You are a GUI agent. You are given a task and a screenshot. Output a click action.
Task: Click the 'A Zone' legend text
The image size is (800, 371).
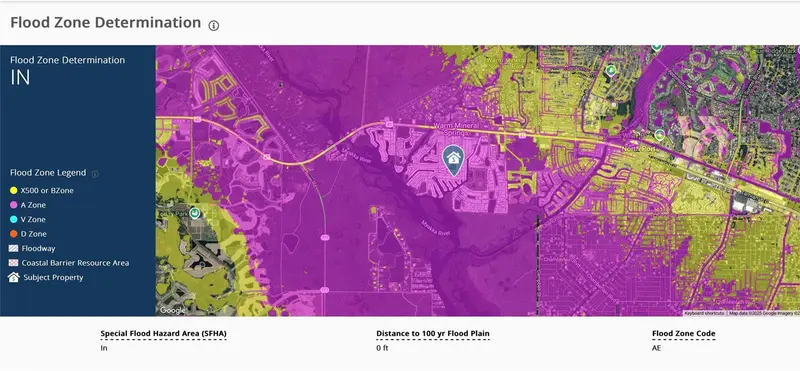[x=33, y=205]
